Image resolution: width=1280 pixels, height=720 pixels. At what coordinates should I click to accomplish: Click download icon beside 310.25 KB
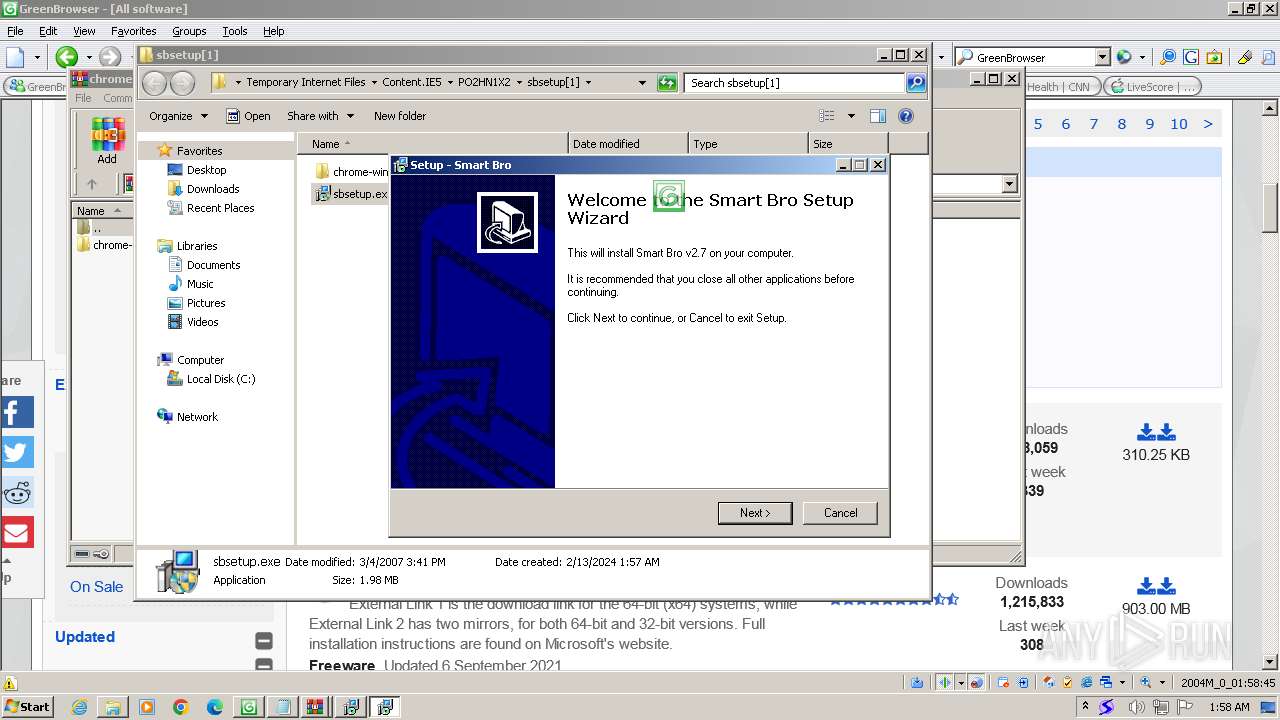1156,432
